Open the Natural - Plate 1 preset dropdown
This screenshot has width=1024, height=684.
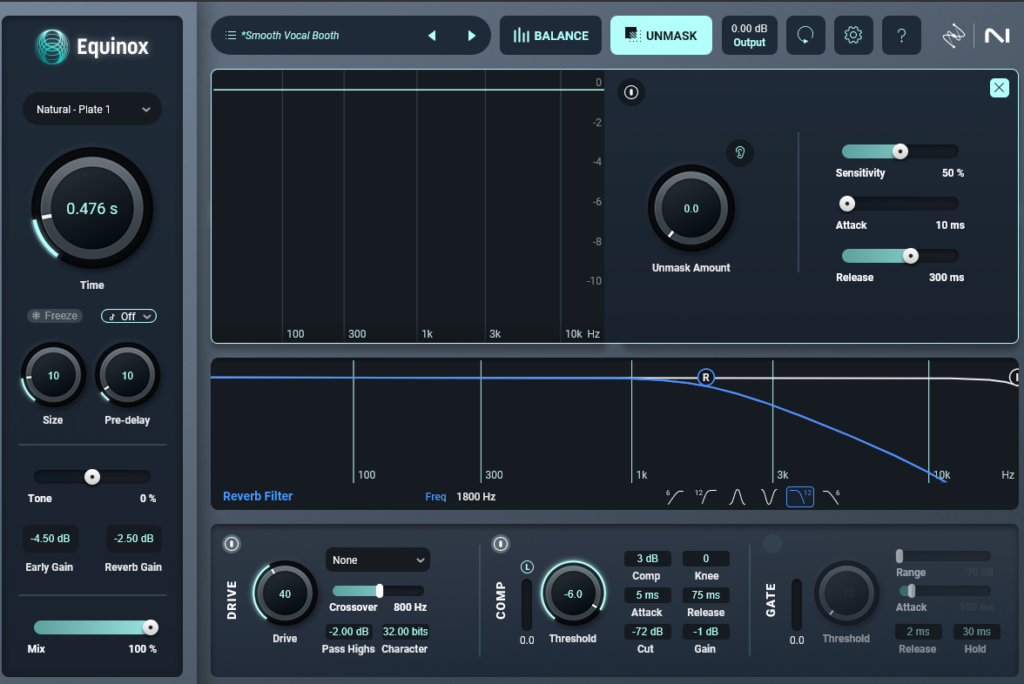pos(91,109)
